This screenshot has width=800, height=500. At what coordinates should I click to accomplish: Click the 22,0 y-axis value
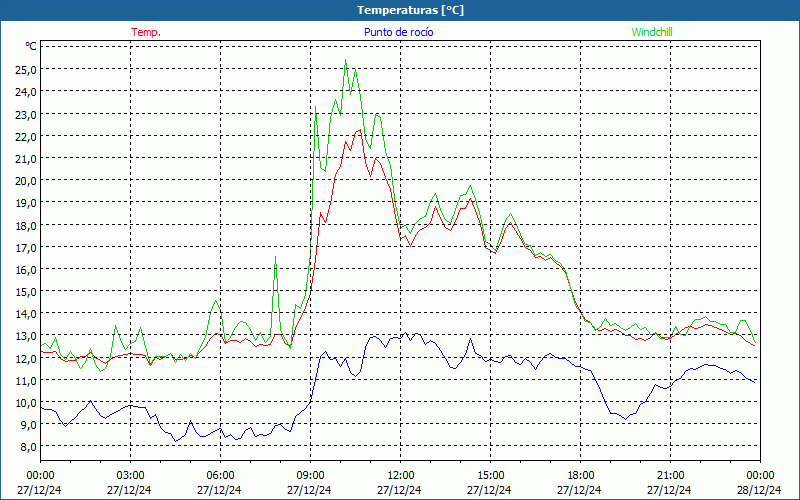pyautogui.click(x=26, y=136)
